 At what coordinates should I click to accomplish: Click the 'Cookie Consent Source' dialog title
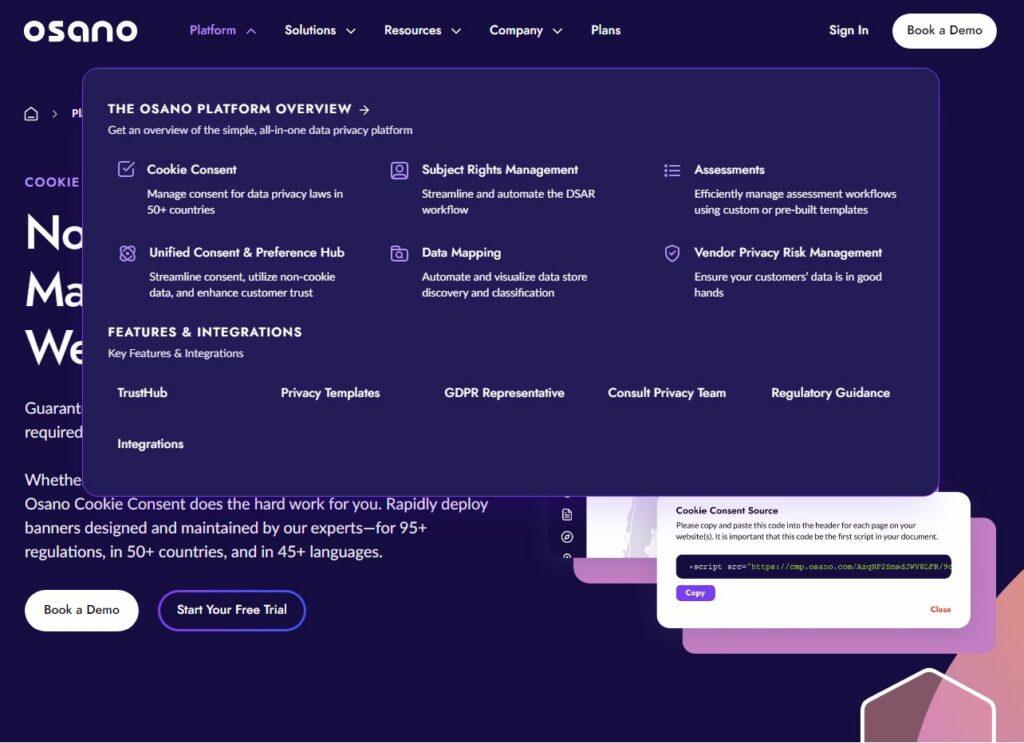point(727,511)
